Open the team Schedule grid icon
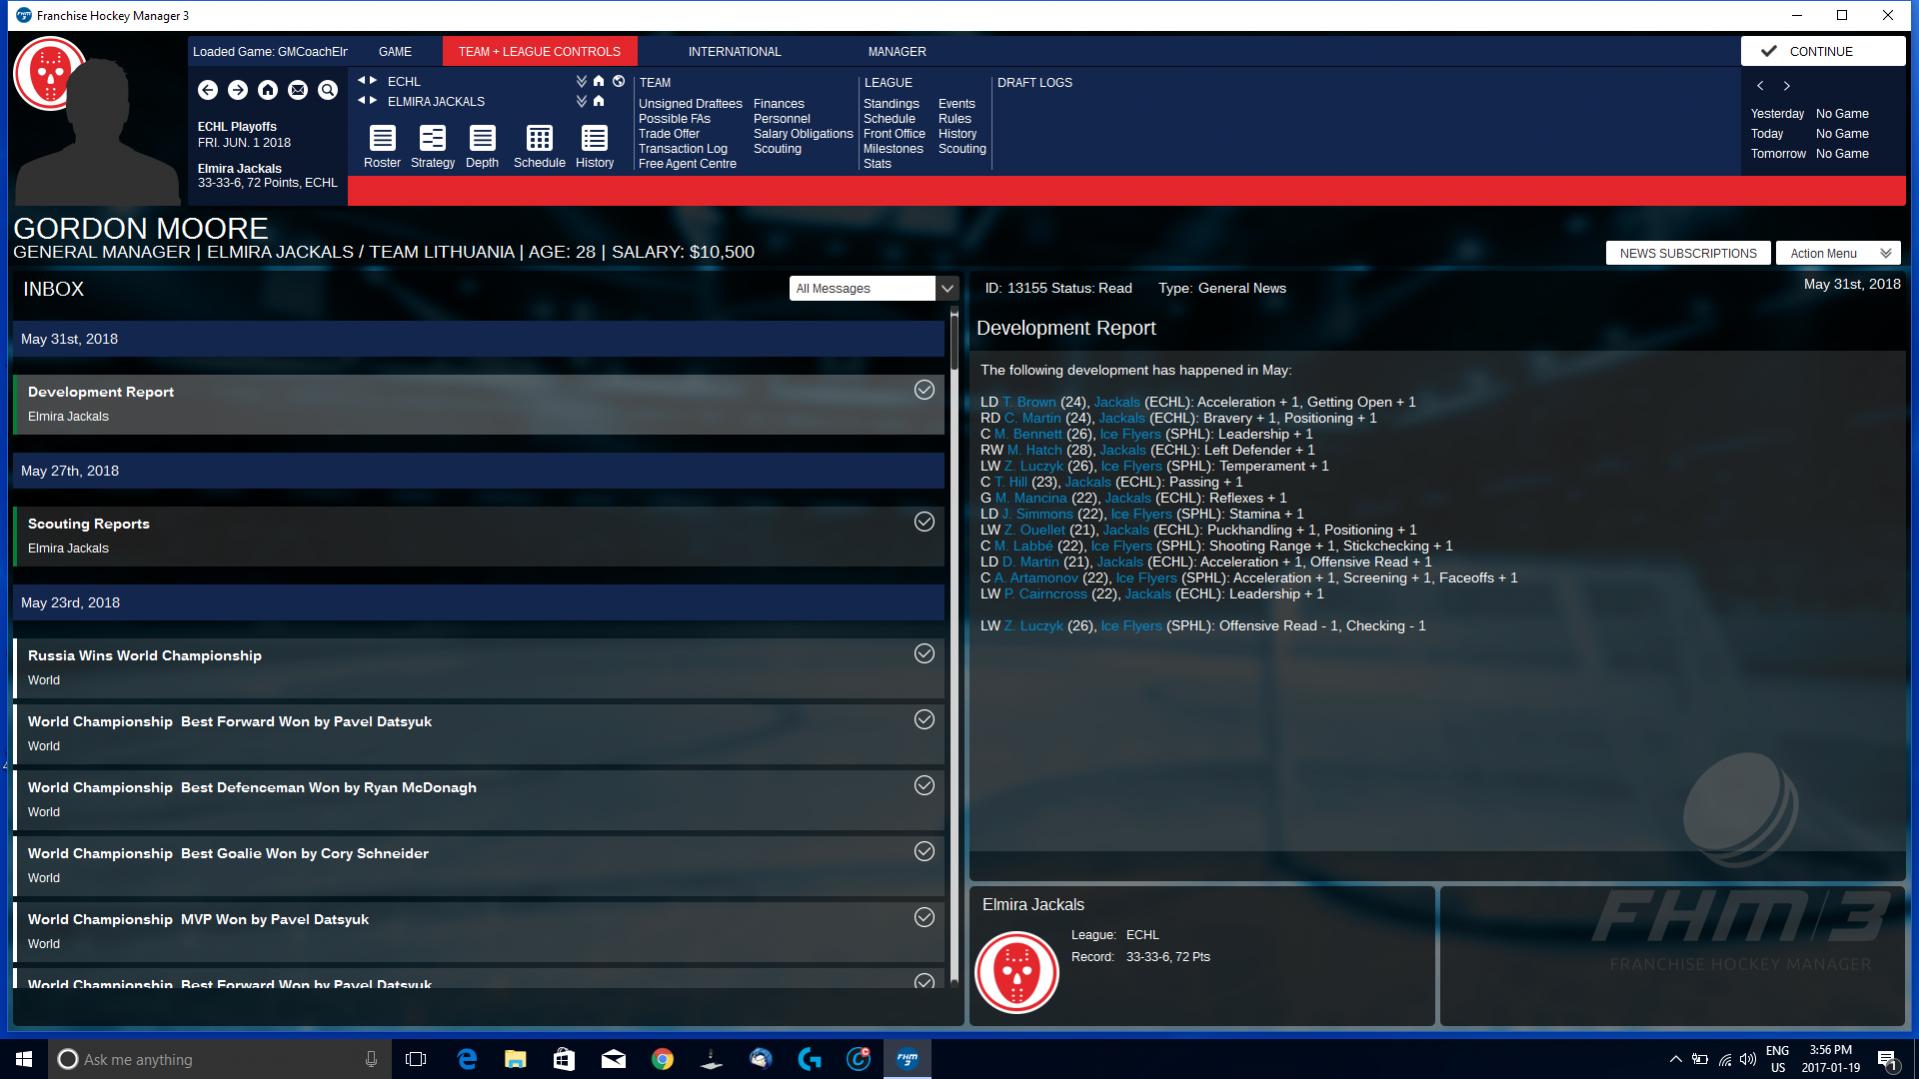This screenshot has width=1919, height=1079. tap(539, 146)
